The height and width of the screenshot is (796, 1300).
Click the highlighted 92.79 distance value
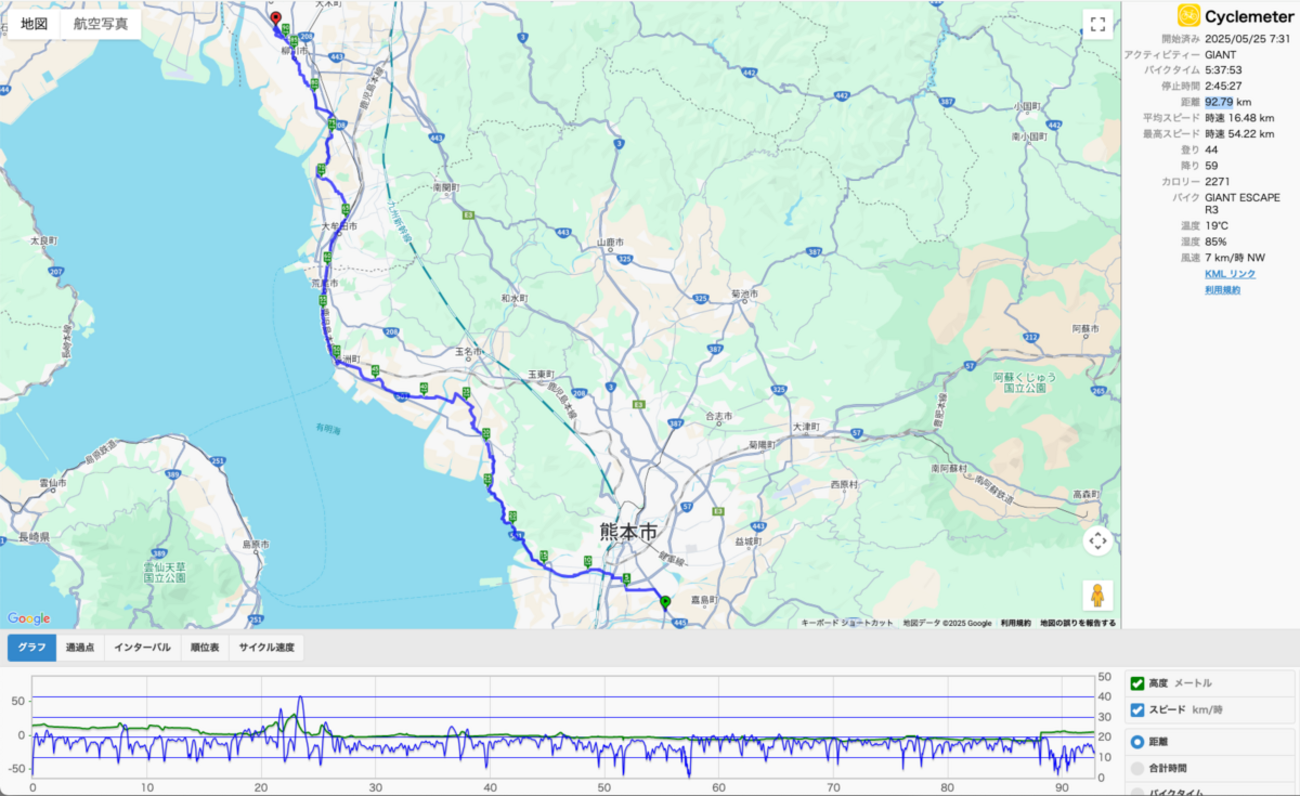point(1219,102)
